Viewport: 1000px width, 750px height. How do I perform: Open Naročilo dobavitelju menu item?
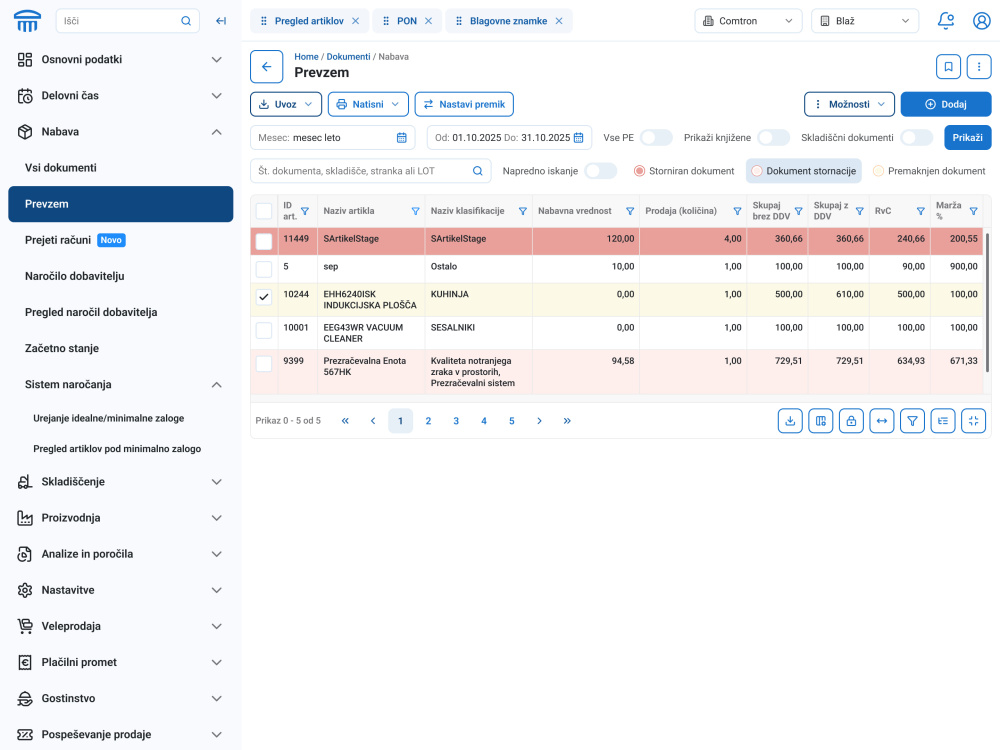tap(121, 276)
